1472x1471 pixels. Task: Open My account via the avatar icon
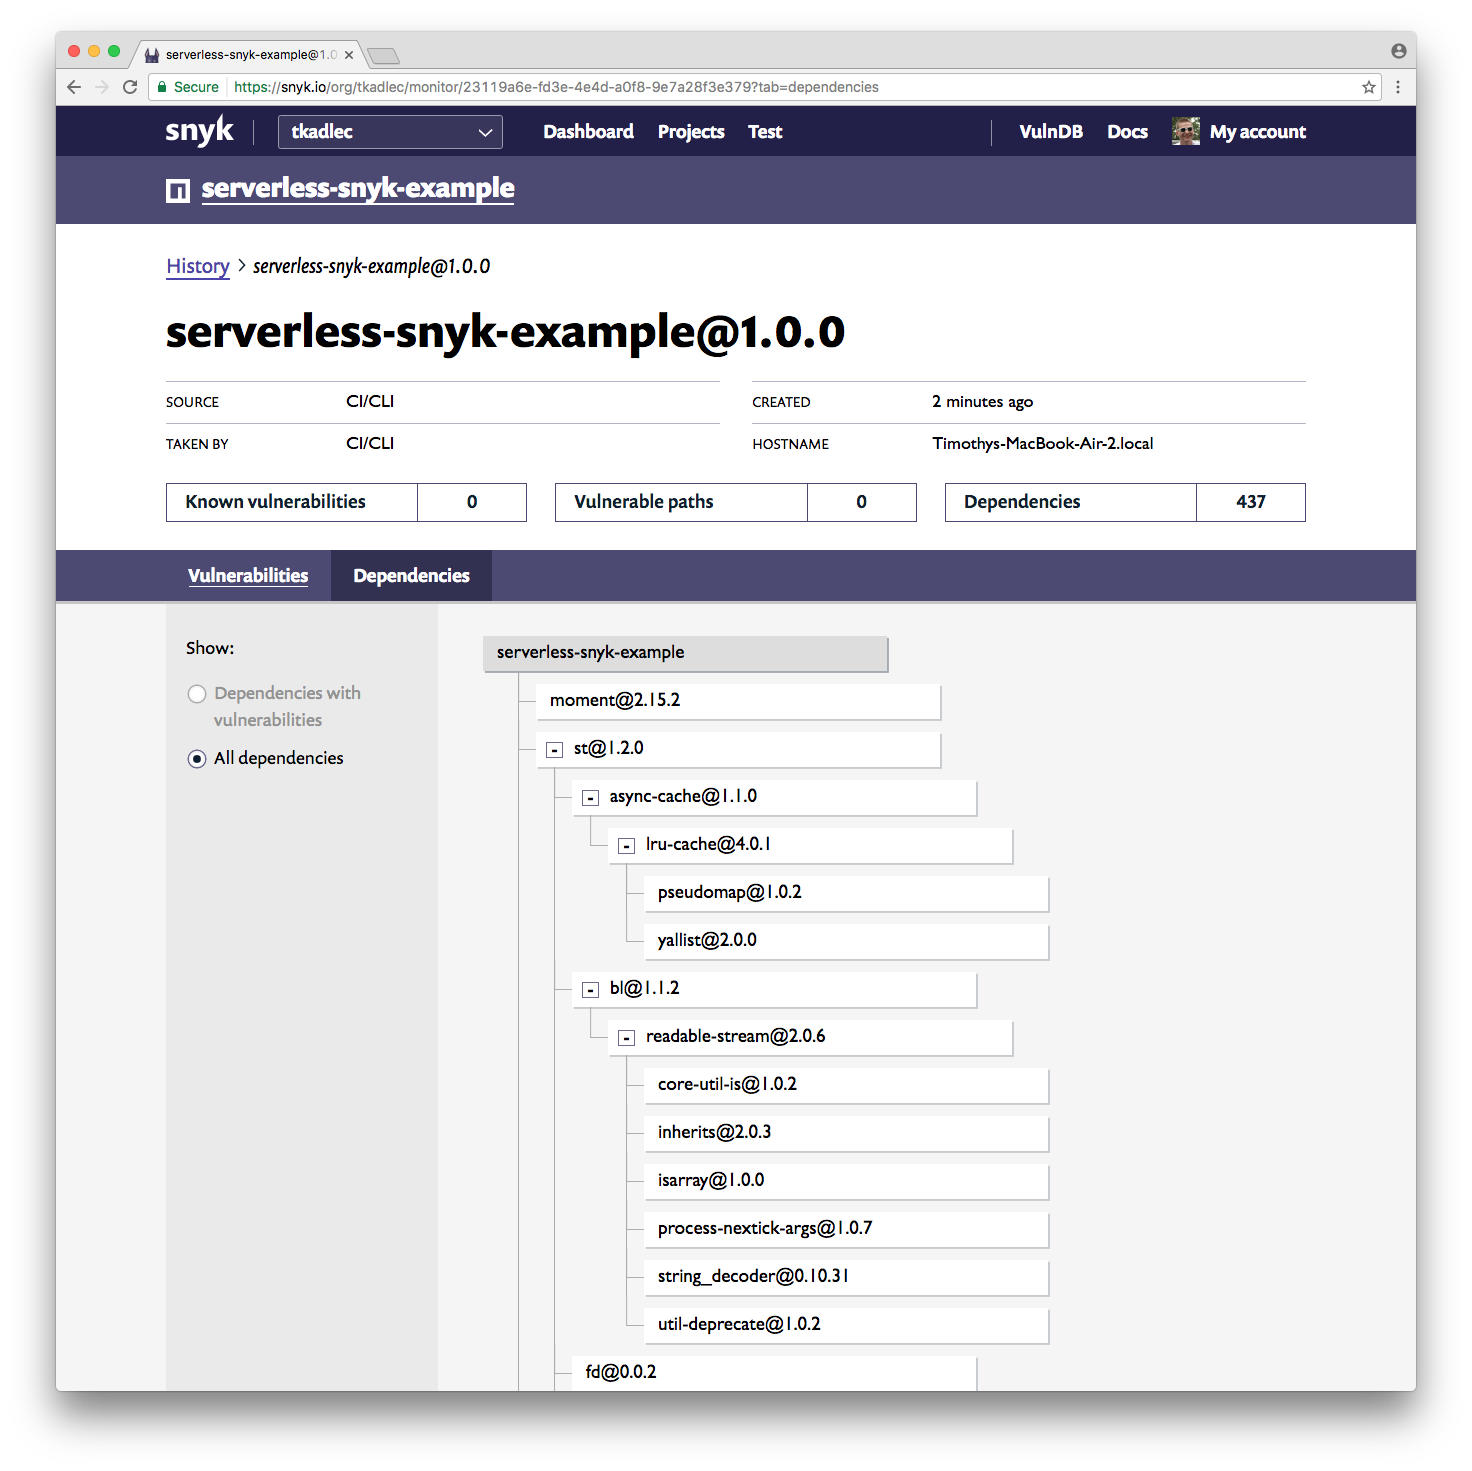(1185, 131)
